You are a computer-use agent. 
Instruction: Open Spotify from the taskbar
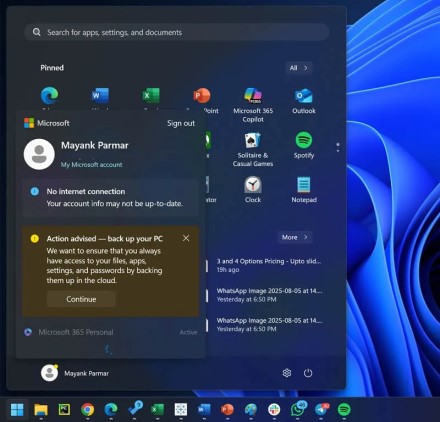[x=344, y=409]
